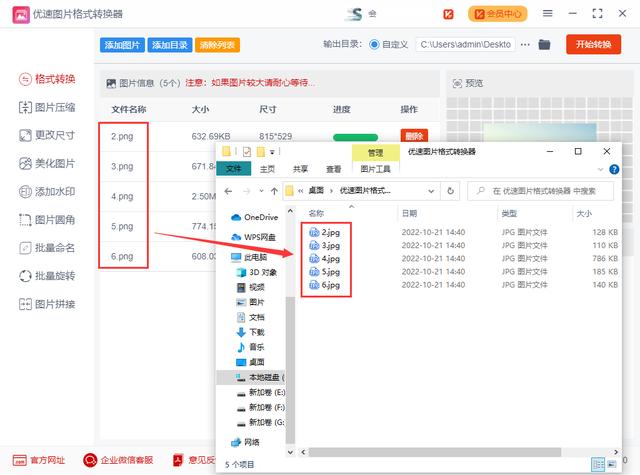Click the 2.png progress bar
The image size is (640, 475).
tap(356, 138)
